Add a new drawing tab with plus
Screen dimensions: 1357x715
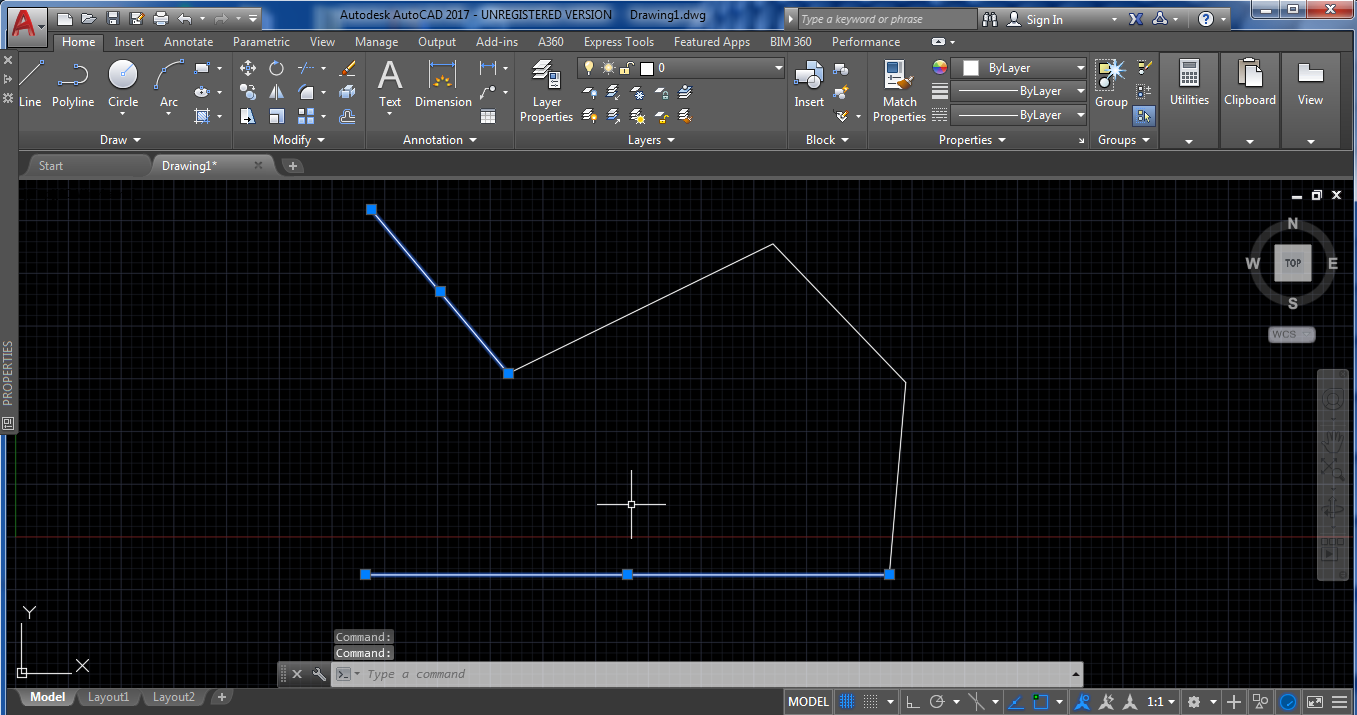292,166
